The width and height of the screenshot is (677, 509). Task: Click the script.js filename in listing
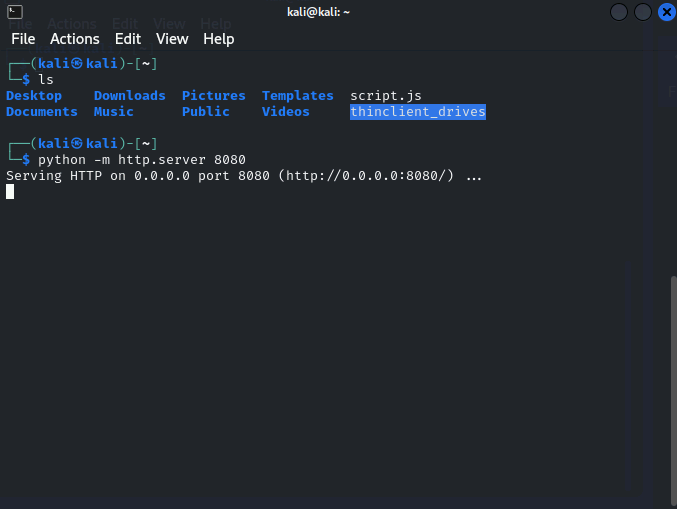(x=386, y=96)
